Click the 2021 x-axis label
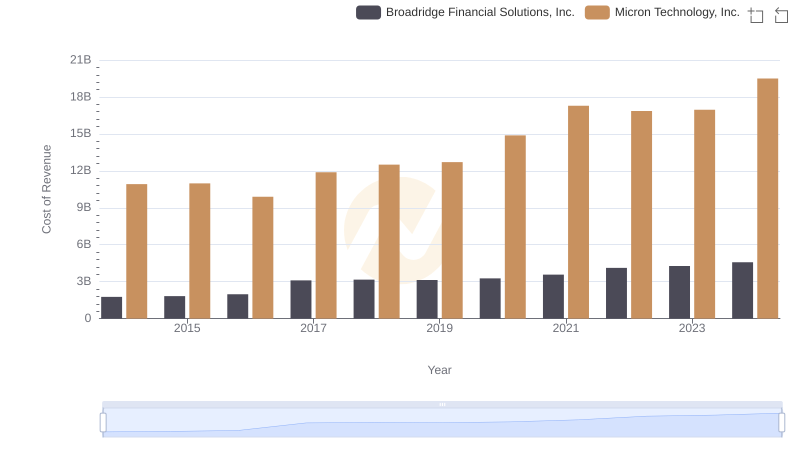Viewport: 800px width, 461px height. [566, 328]
